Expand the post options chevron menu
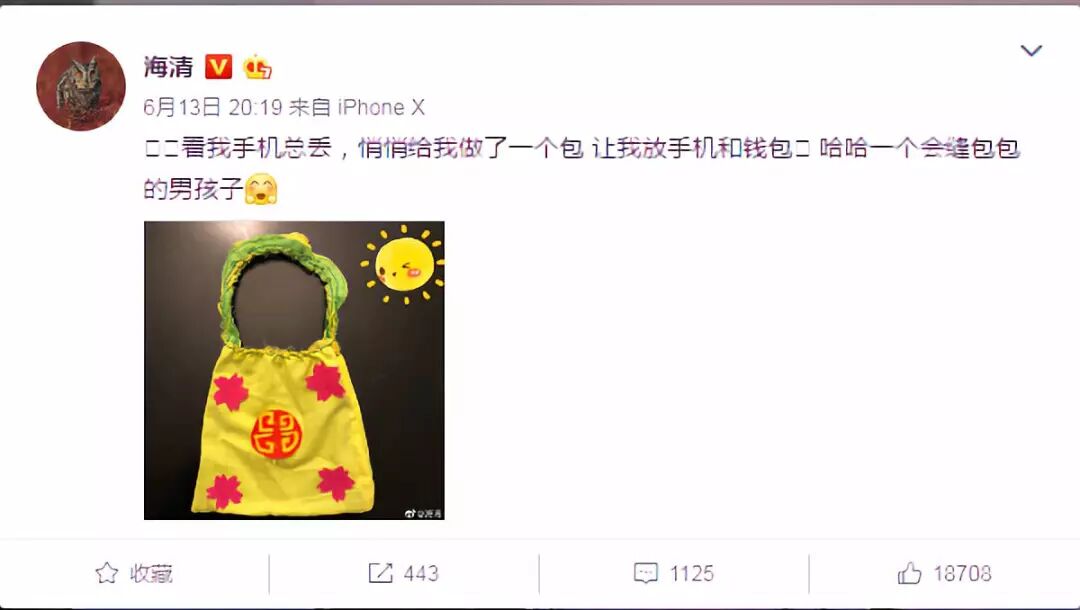The image size is (1080, 610). 1030,50
